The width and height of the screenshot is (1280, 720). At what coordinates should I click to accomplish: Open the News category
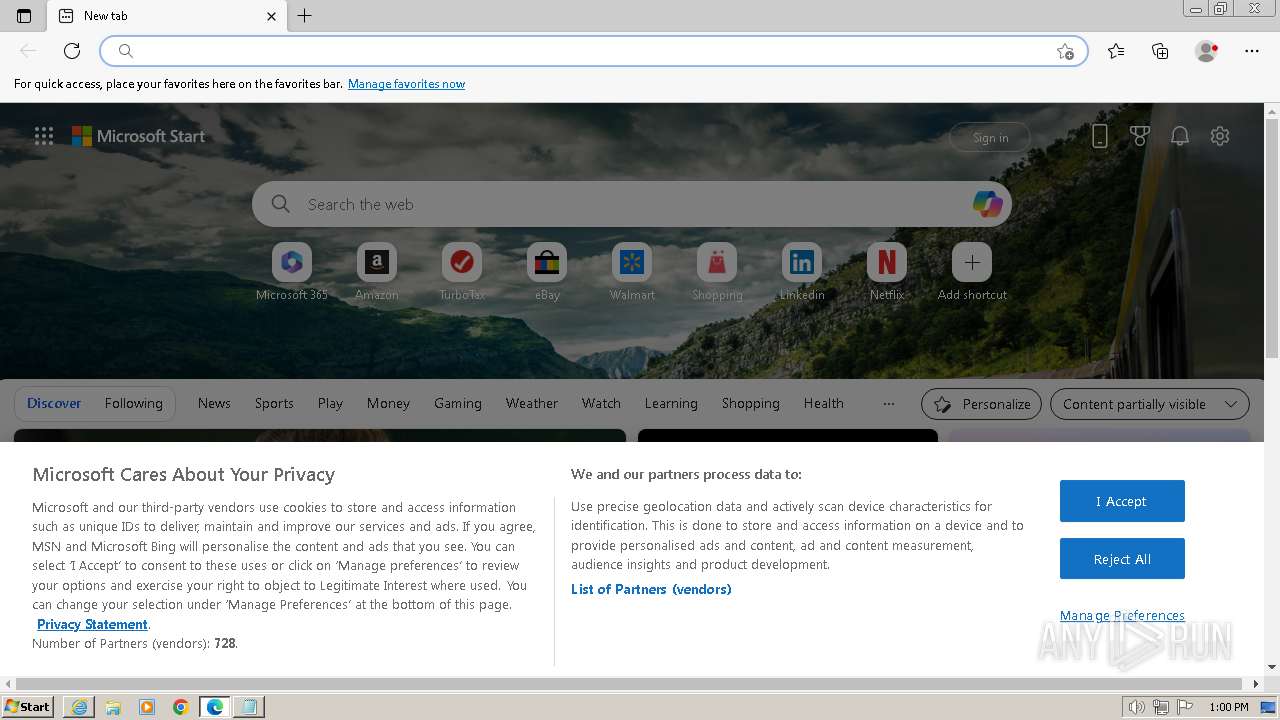pos(214,403)
